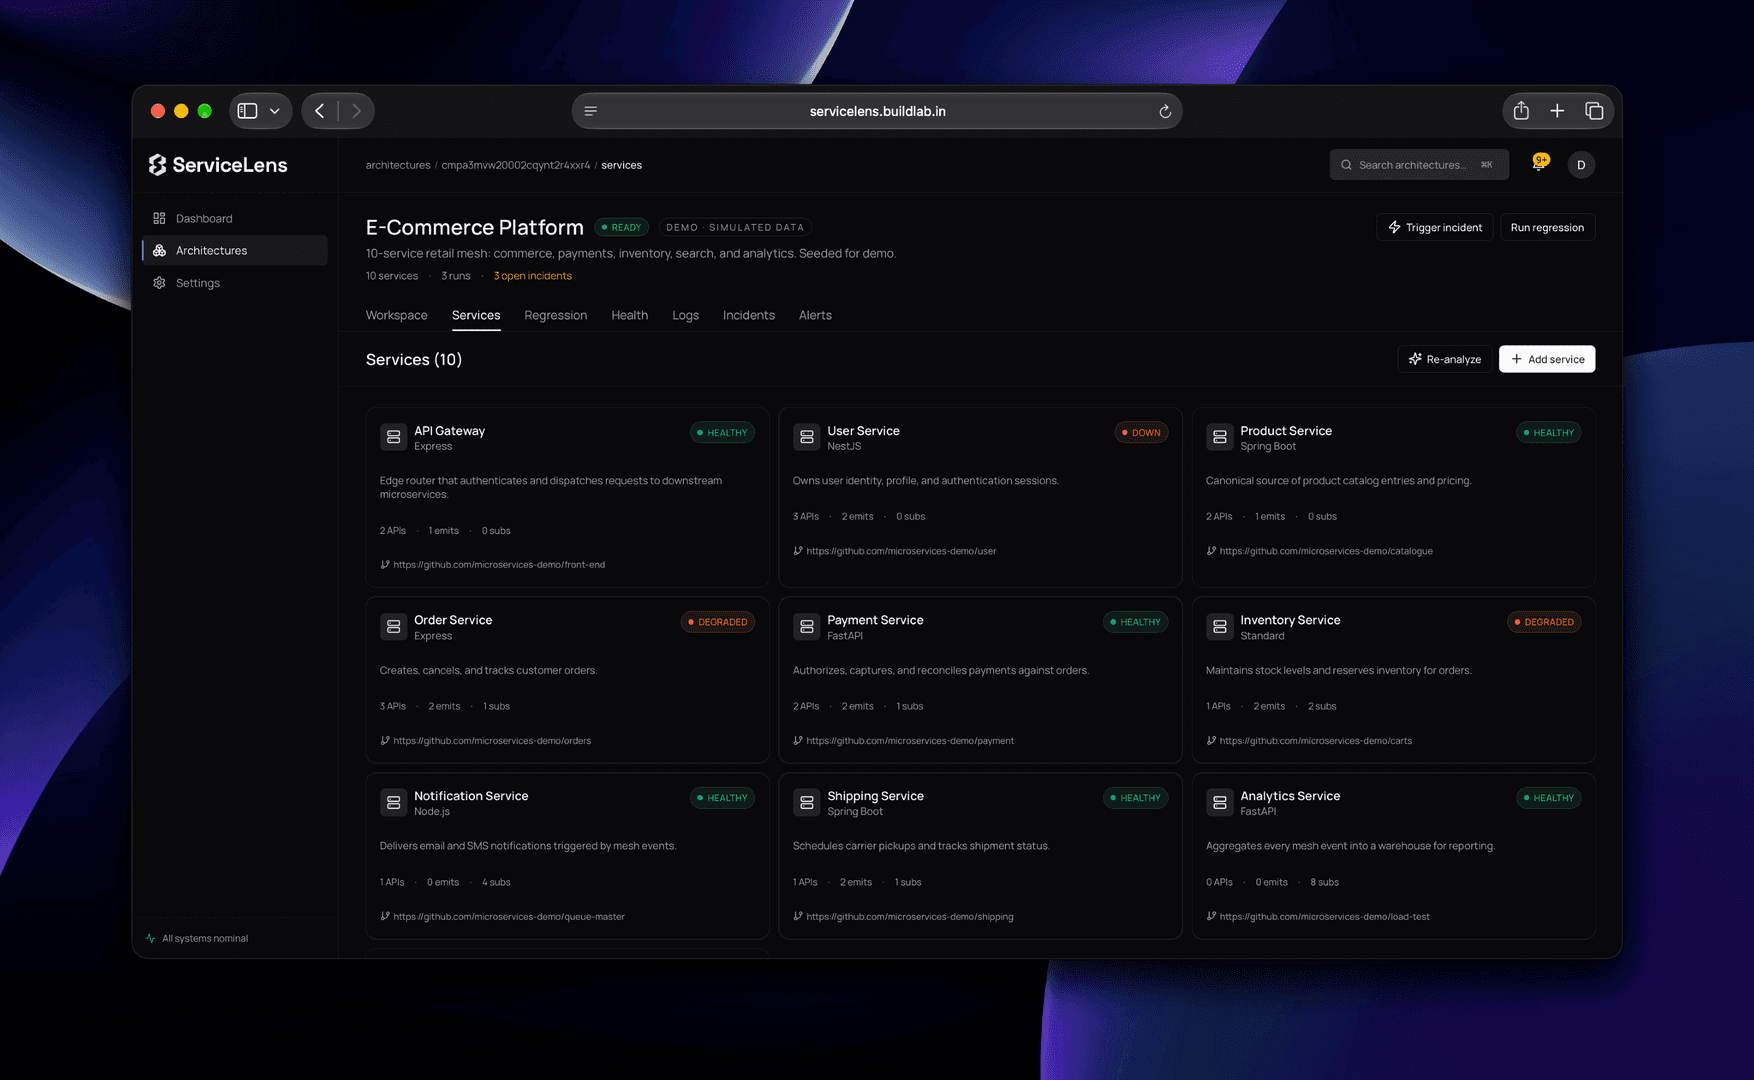The width and height of the screenshot is (1754, 1080).
Task: Open the Order Service GitHub orders link
Action: point(491,741)
